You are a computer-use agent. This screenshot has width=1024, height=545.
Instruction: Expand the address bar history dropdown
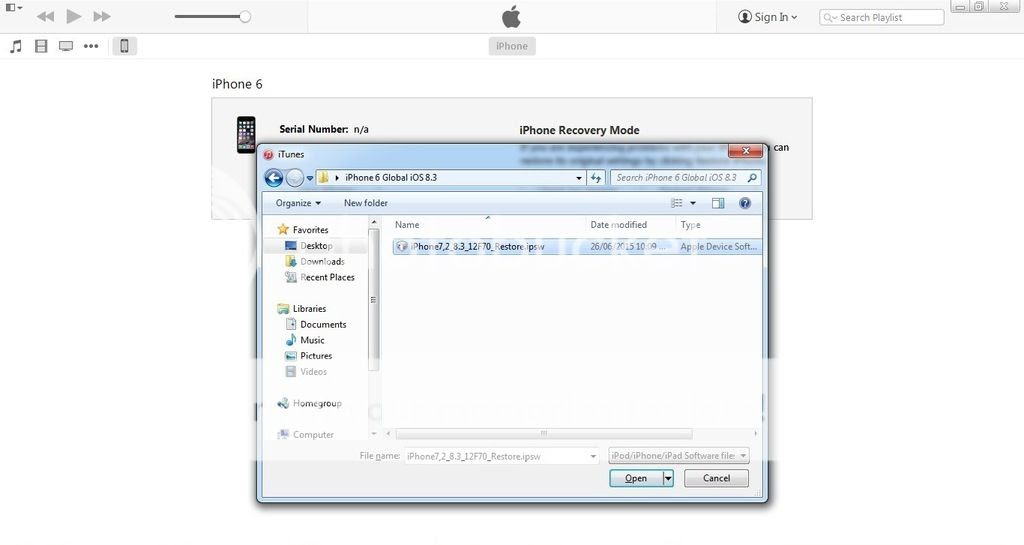point(579,178)
